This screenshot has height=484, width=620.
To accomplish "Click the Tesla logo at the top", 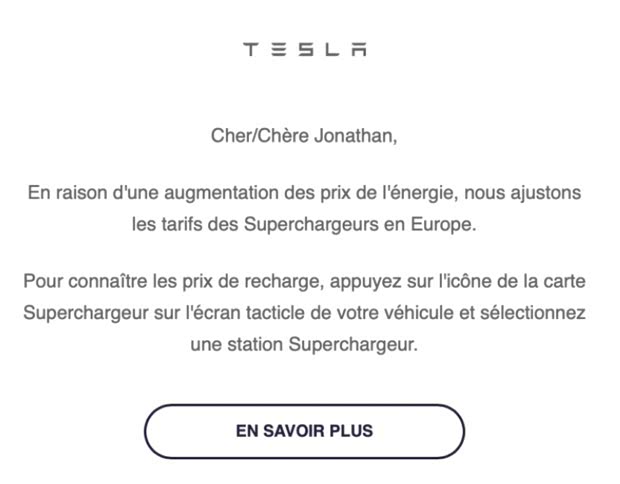I will pyautogui.click(x=304, y=49).
